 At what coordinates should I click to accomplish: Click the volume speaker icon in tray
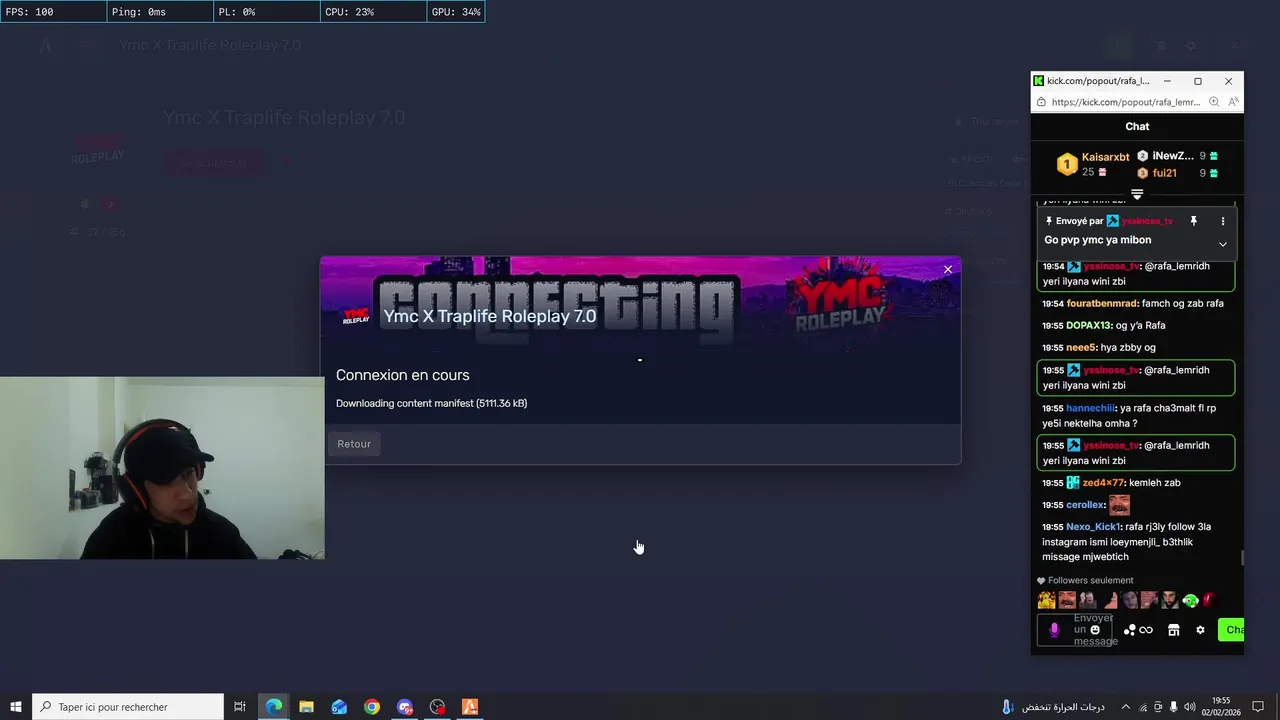1190,707
